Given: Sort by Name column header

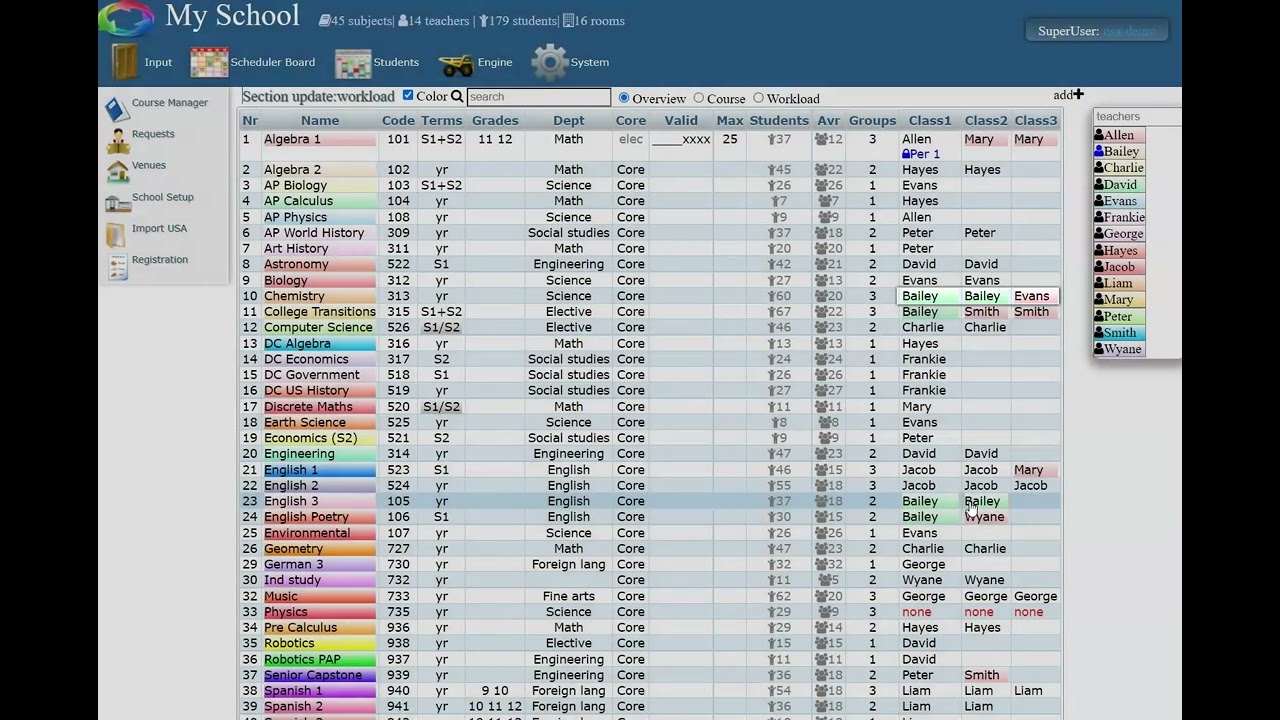Looking at the screenshot, I should tap(320, 120).
